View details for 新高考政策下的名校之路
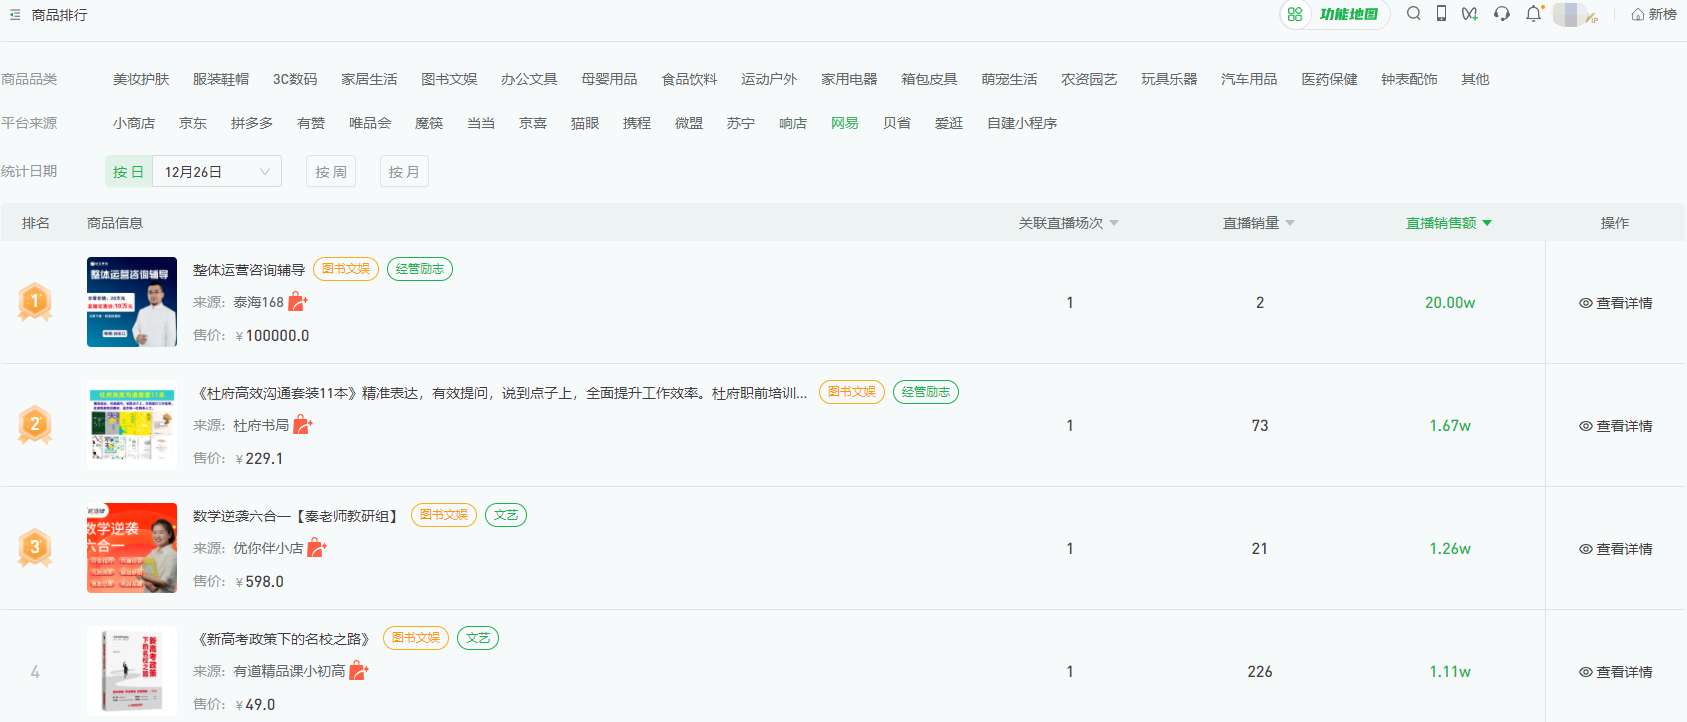Viewport: 1687px width, 722px height. click(1615, 672)
